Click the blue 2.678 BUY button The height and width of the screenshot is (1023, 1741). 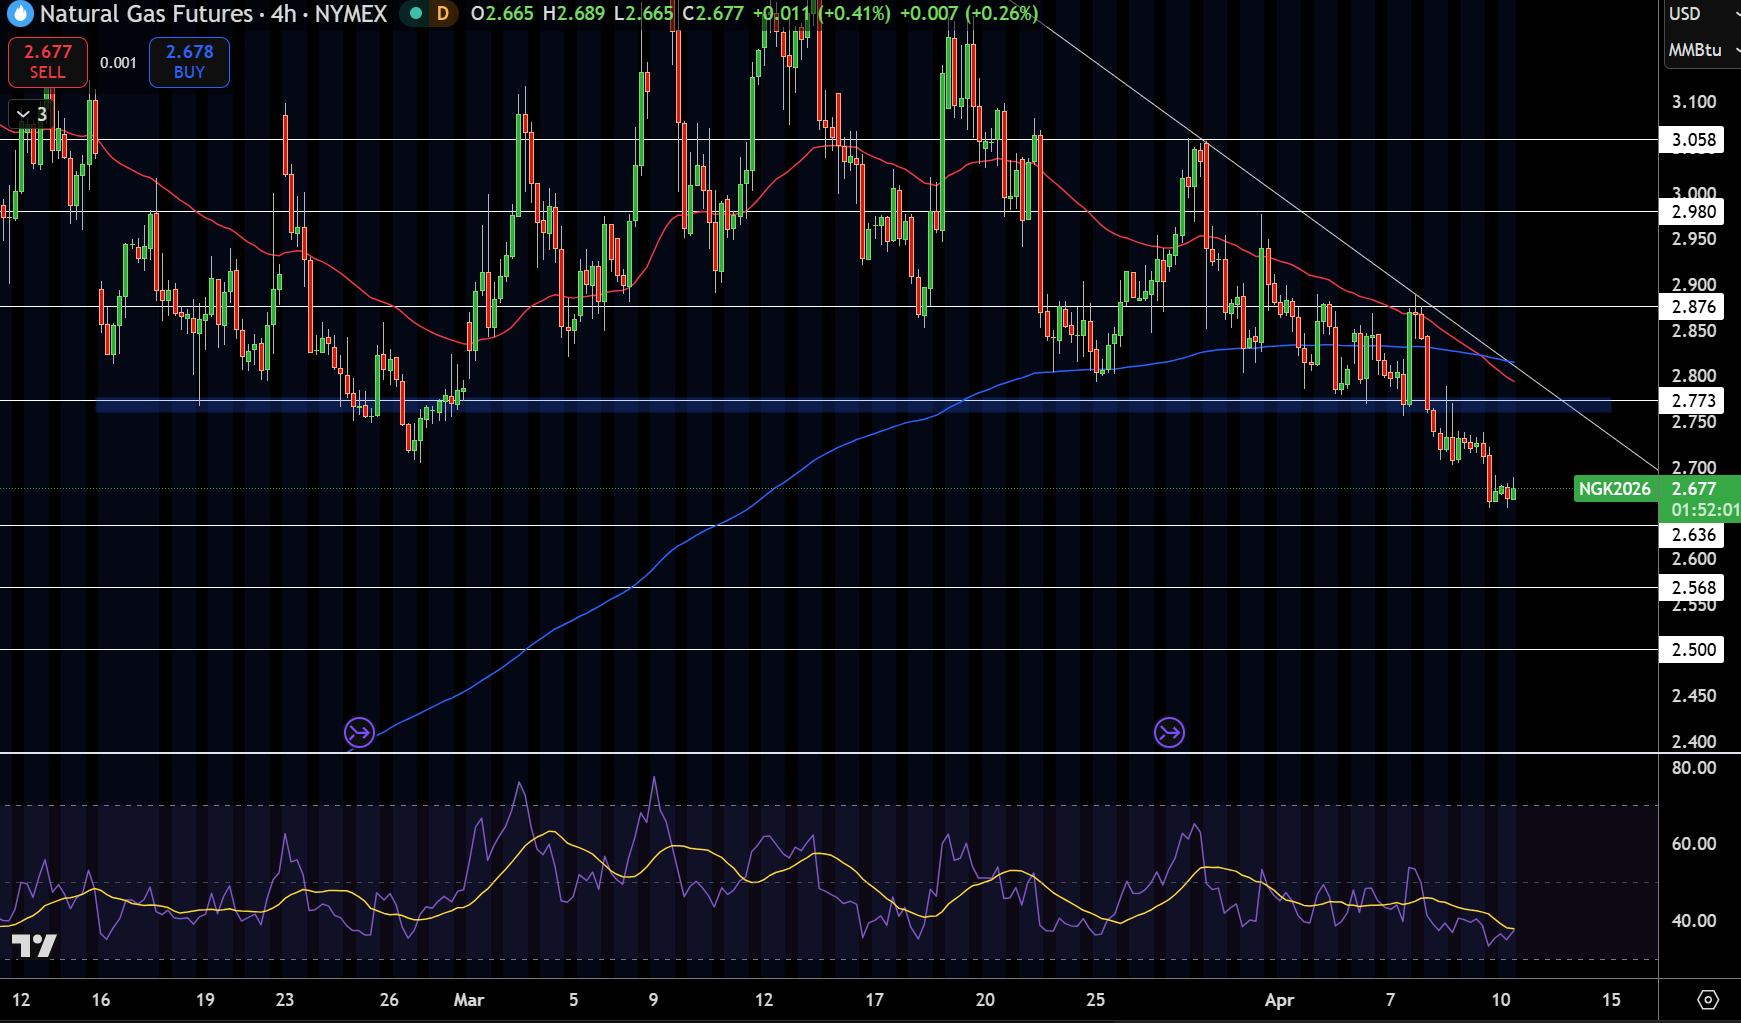coord(189,62)
